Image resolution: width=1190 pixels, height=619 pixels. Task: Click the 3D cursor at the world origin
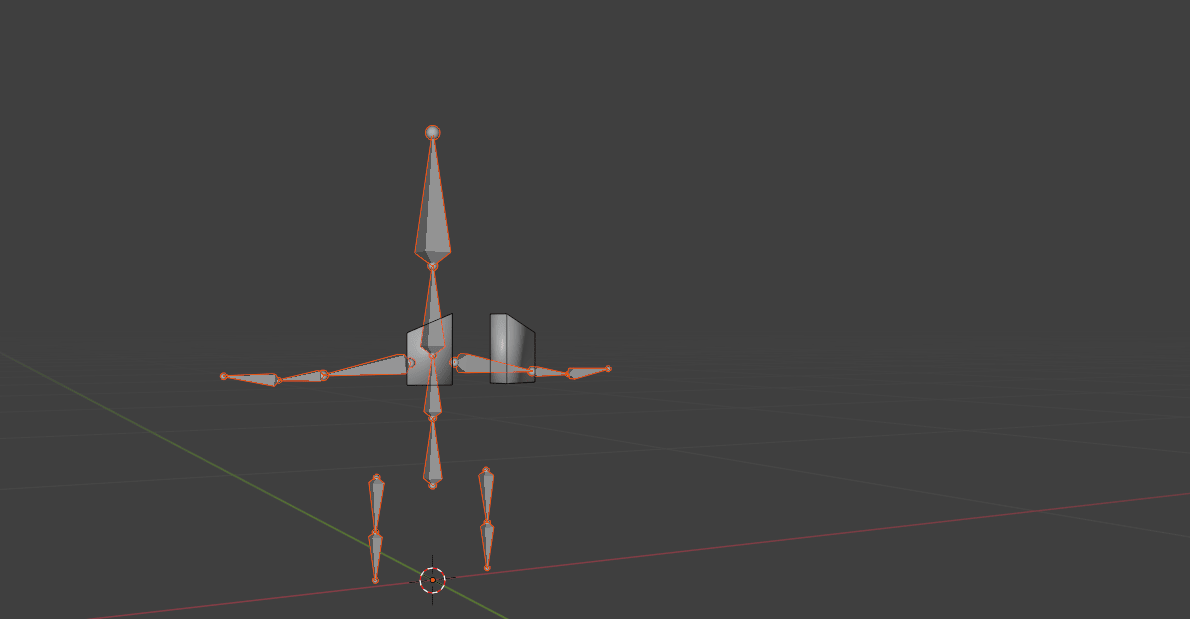point(432,579)
